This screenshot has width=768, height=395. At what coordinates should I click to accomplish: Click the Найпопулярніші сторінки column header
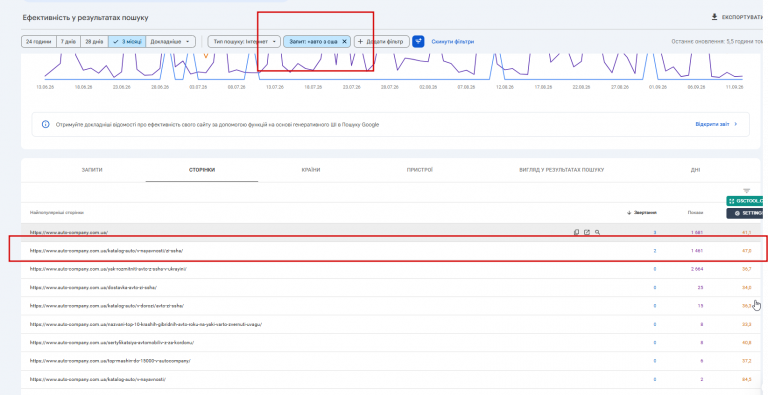(57, 213)
